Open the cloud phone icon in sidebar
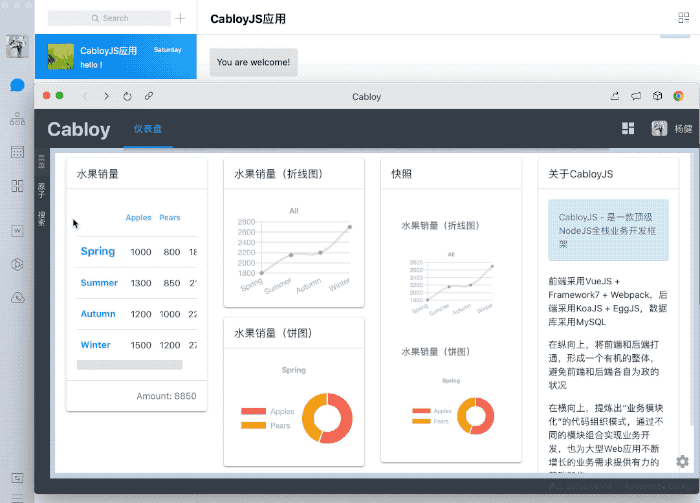 [17, 298]
